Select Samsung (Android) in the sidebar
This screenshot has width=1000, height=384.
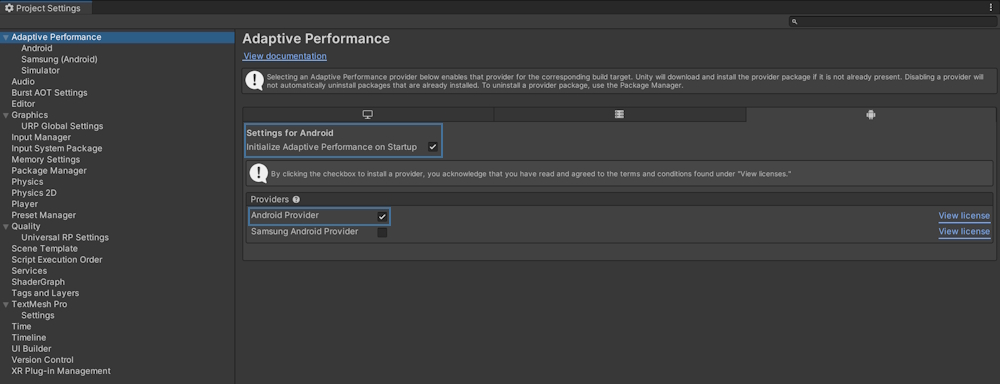[x=59, y=59]
